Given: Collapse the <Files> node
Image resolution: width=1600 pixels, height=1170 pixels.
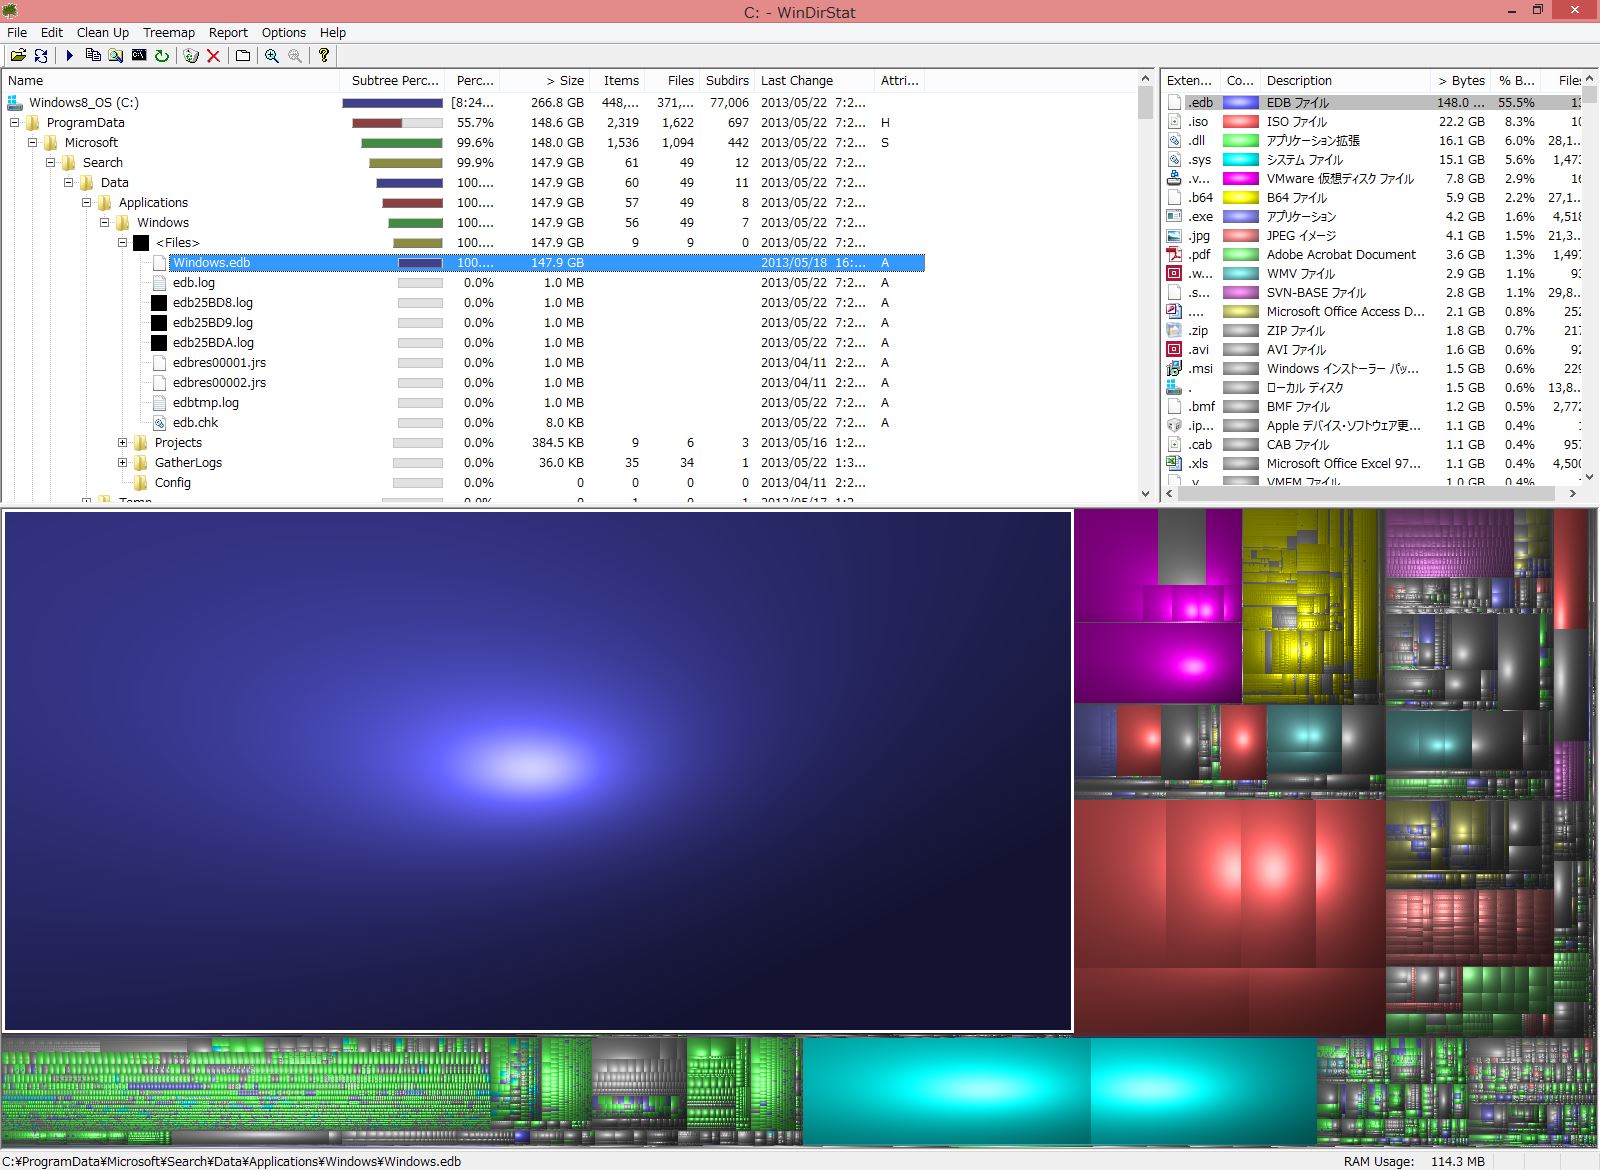Looking at the screenshot, I should [x=123, y=242].
